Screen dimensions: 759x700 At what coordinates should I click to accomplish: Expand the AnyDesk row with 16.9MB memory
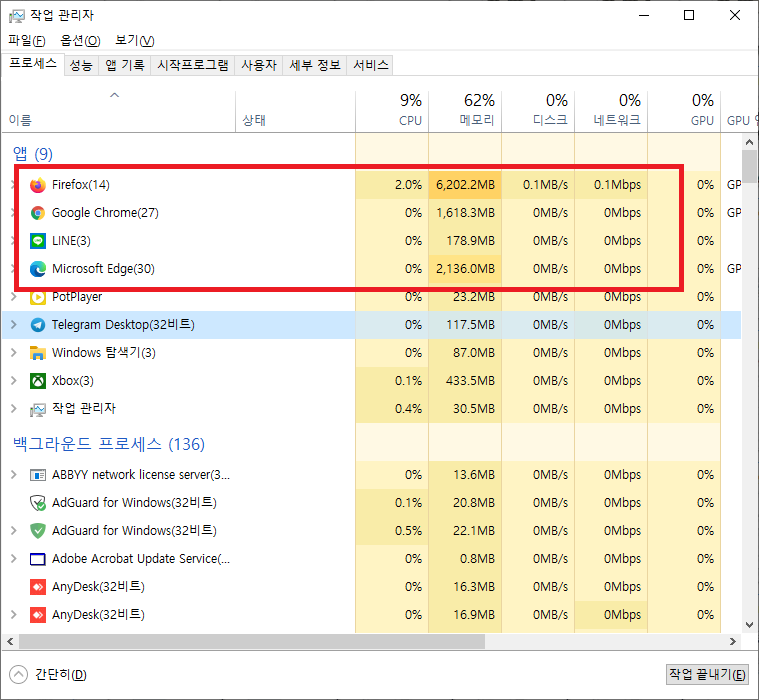14,615
